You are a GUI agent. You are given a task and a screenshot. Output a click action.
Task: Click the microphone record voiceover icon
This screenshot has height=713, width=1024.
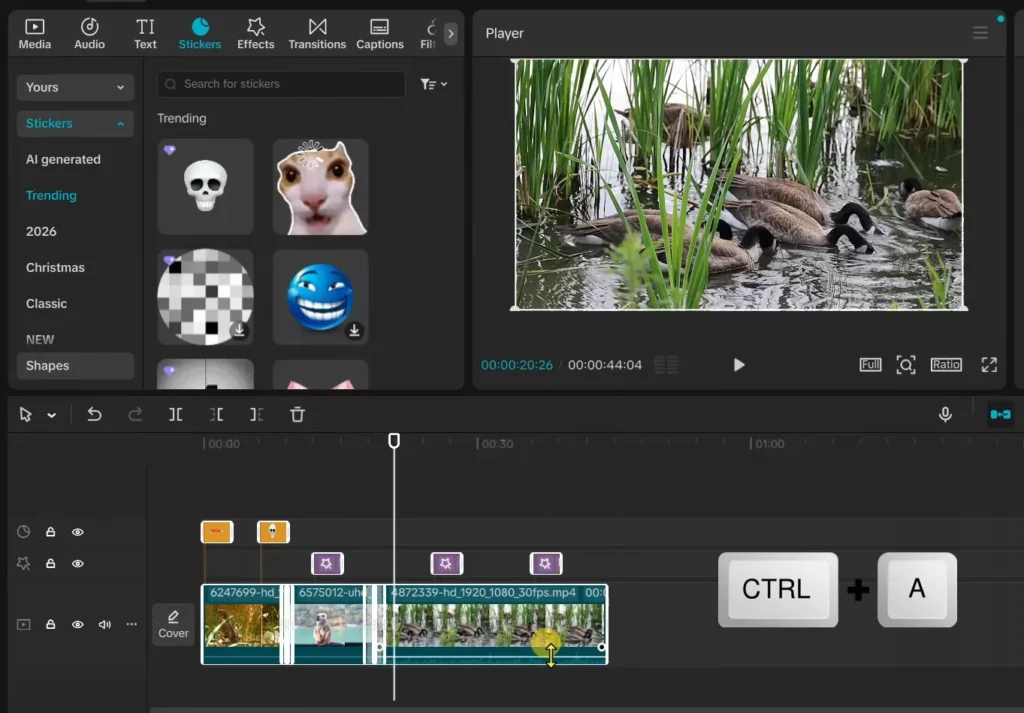point(945,414)
